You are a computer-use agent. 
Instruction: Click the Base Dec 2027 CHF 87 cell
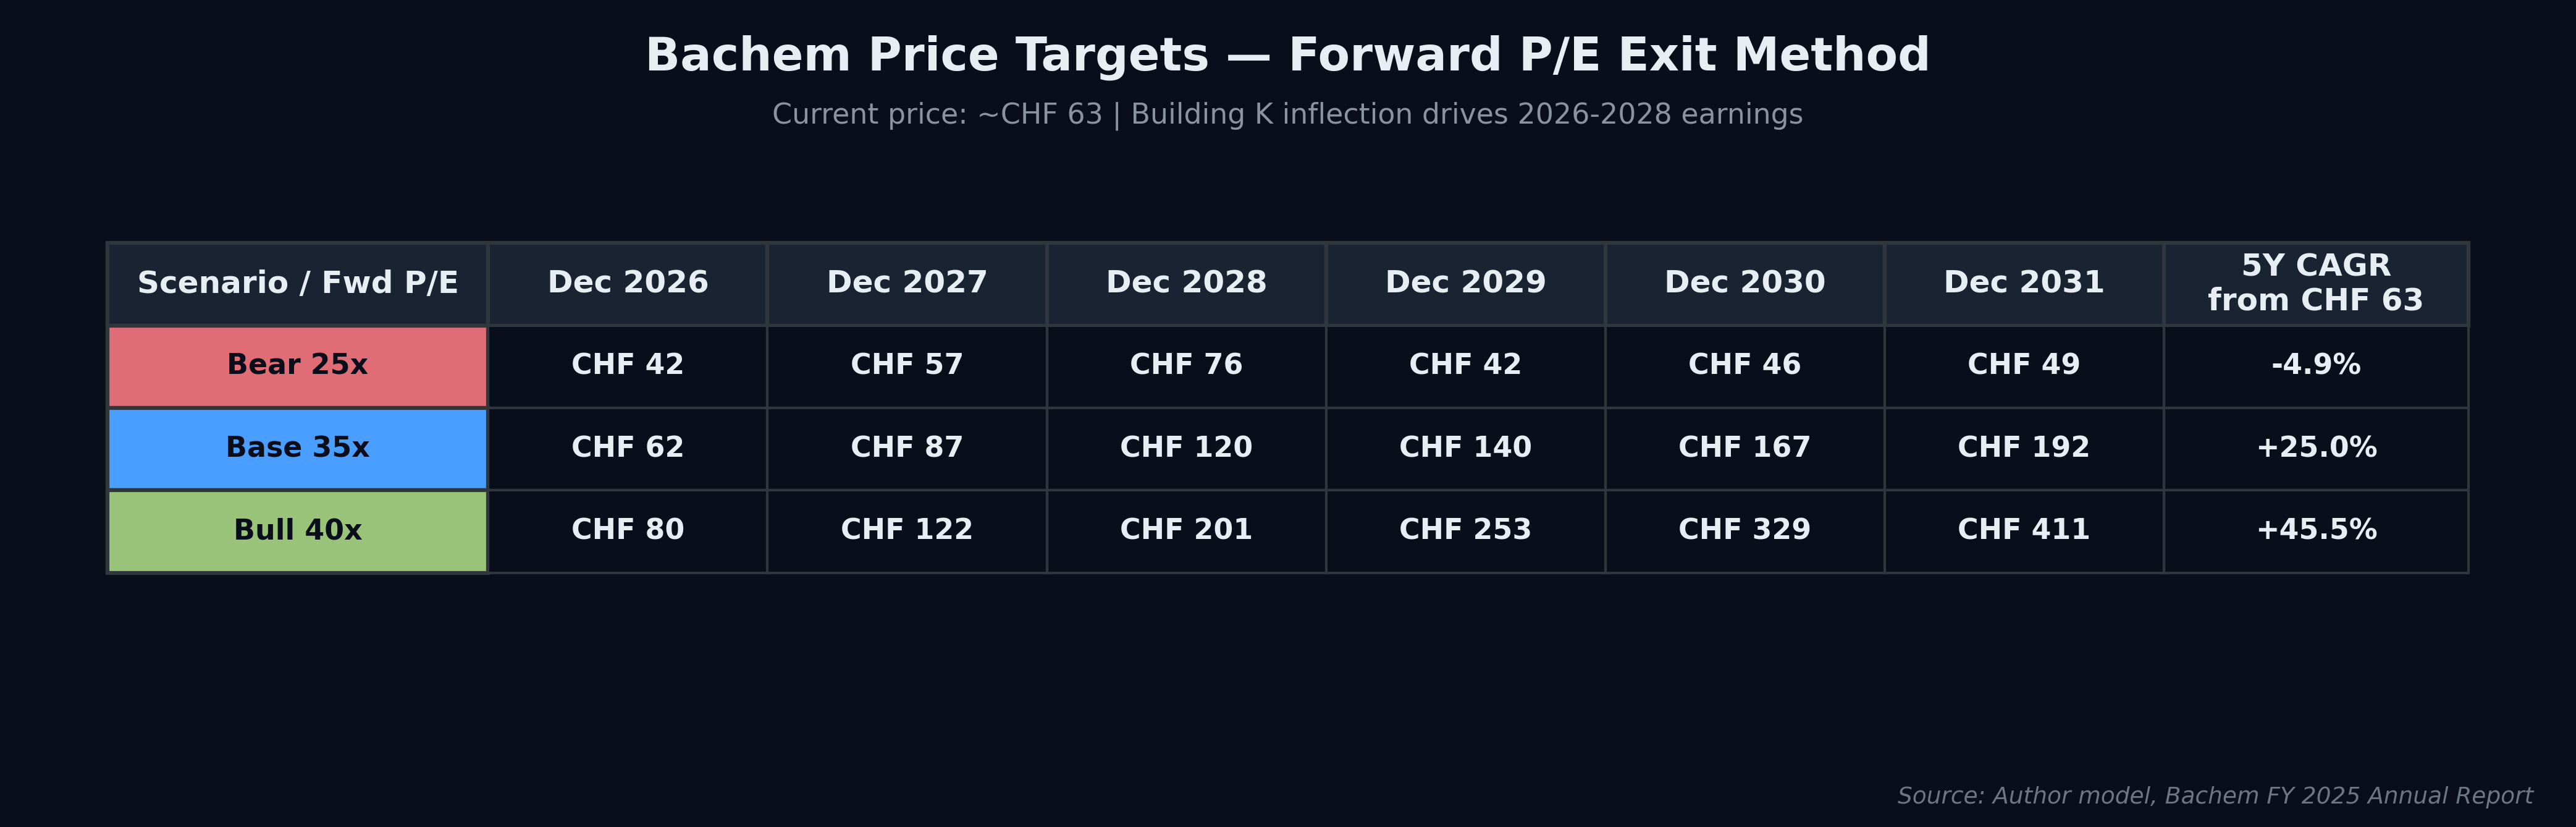click(x=907, y=449)
